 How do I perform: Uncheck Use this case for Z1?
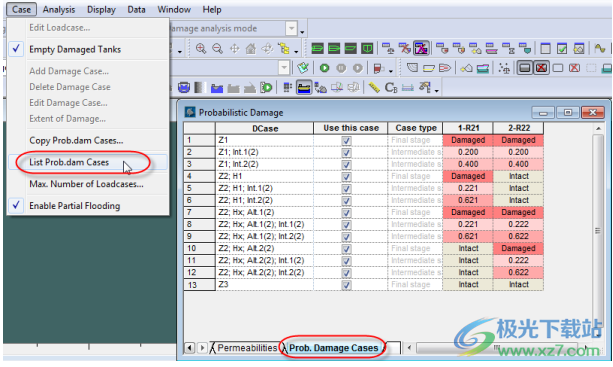(346, 141)
